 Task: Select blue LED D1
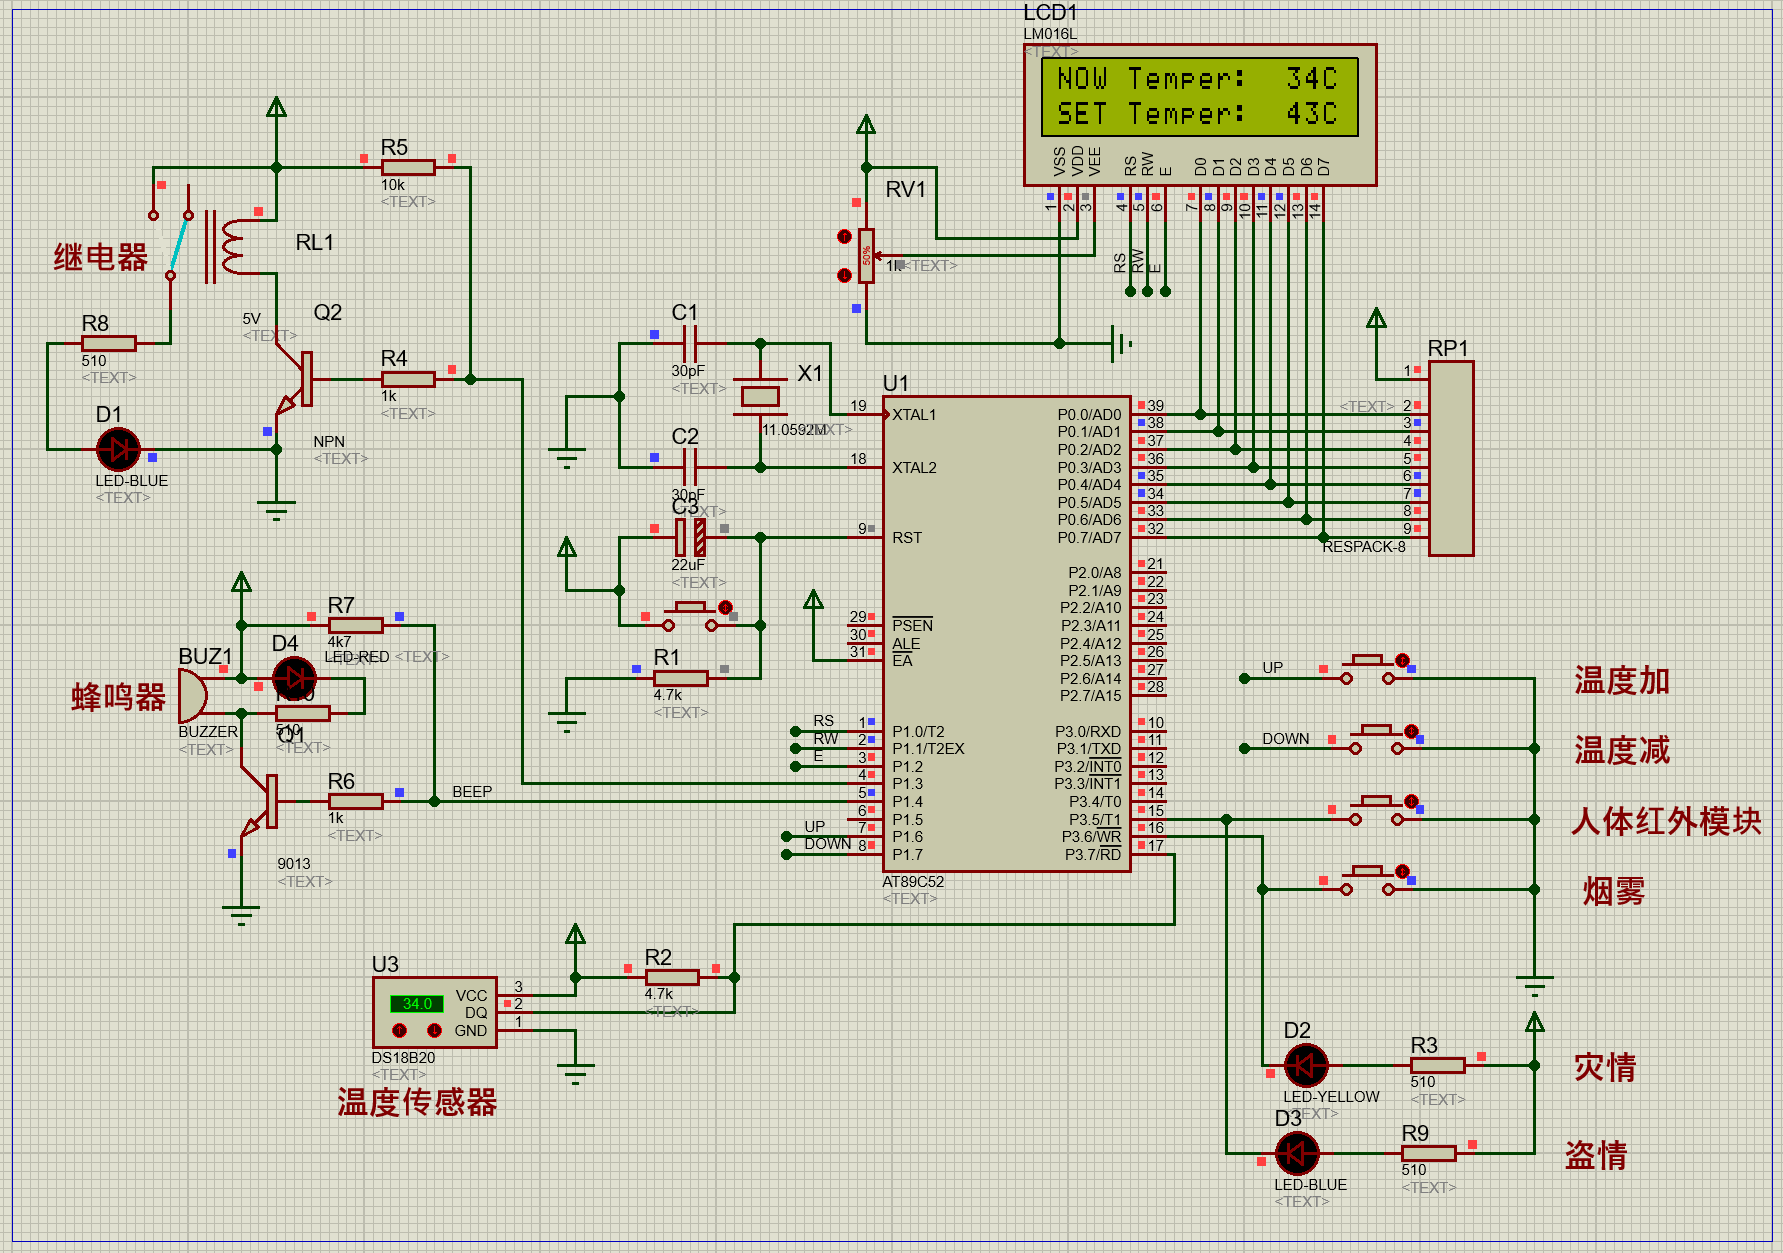coord(118,449)
